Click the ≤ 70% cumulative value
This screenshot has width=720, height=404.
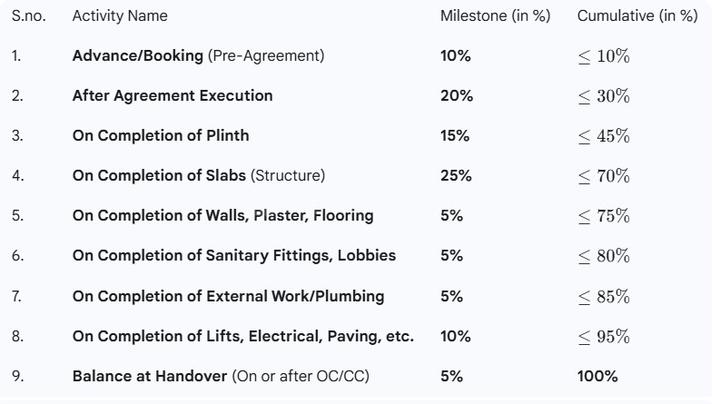[x=604, y=176]
